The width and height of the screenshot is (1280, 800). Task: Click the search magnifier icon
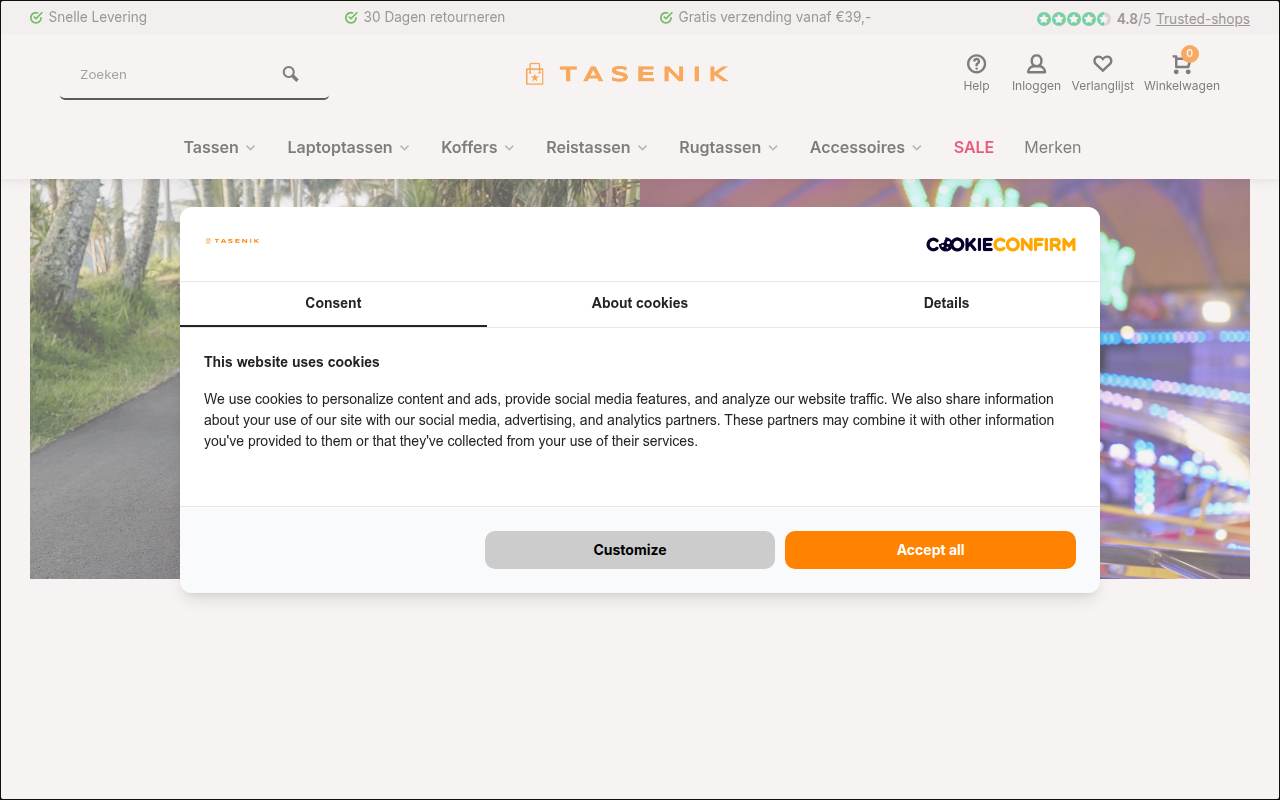(x=291, y=74)
